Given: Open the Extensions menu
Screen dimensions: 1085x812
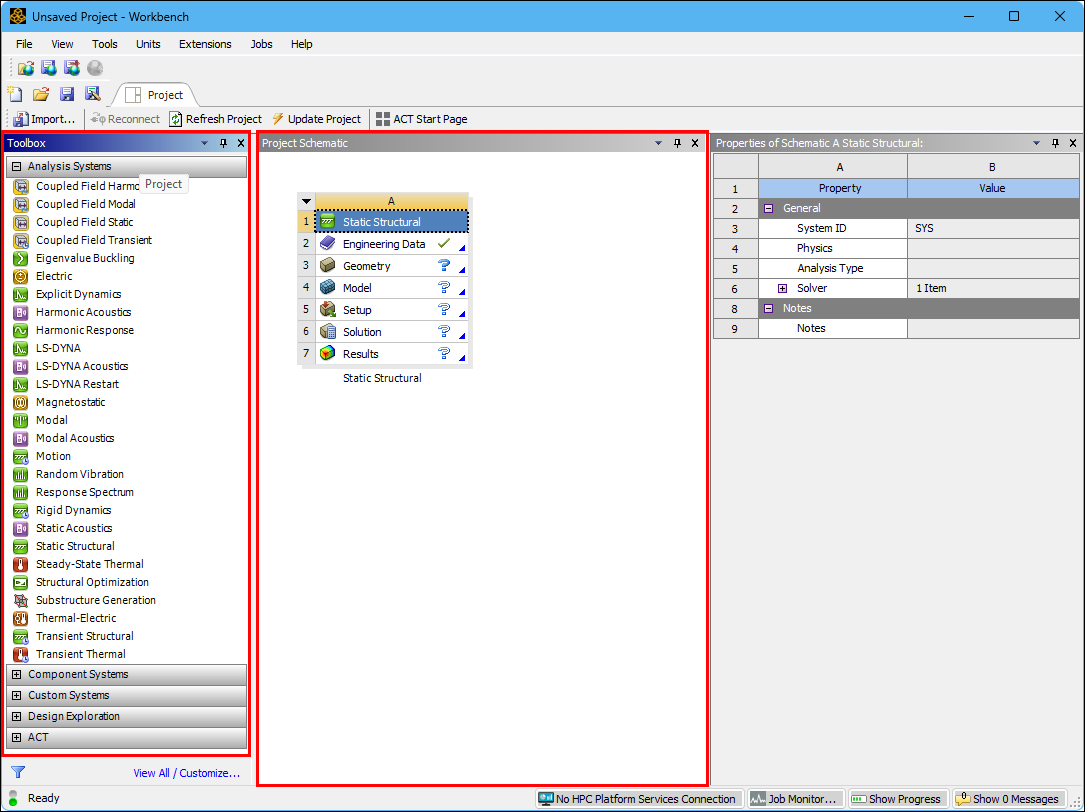Looking at the screenshot, I should (205, 44).
